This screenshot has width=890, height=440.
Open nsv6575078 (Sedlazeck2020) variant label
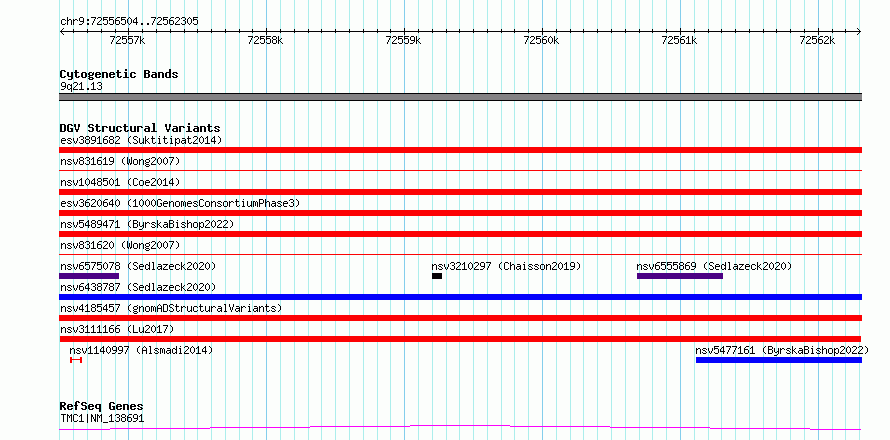click(x=138, y=266)
